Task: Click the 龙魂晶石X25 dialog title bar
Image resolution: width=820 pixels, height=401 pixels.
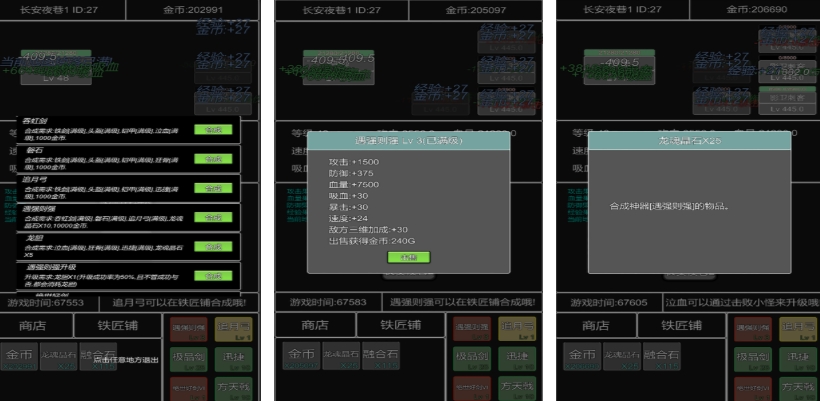Action: [x=689, y=141]
